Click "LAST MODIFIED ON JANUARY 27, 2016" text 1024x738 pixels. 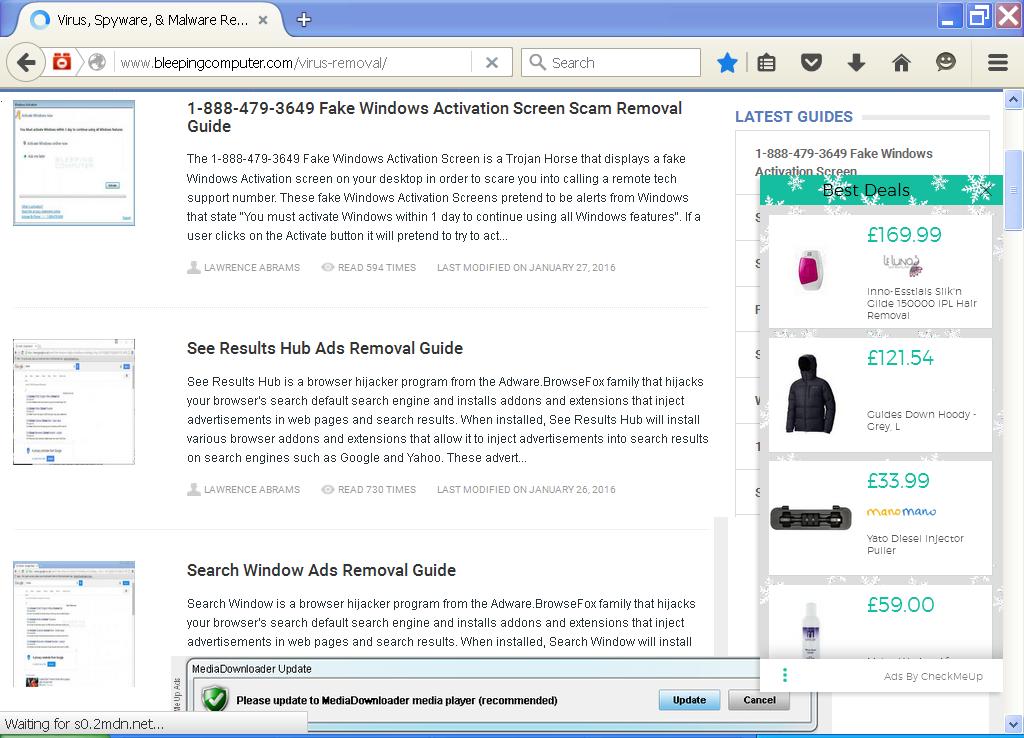(x=526, y=267)
